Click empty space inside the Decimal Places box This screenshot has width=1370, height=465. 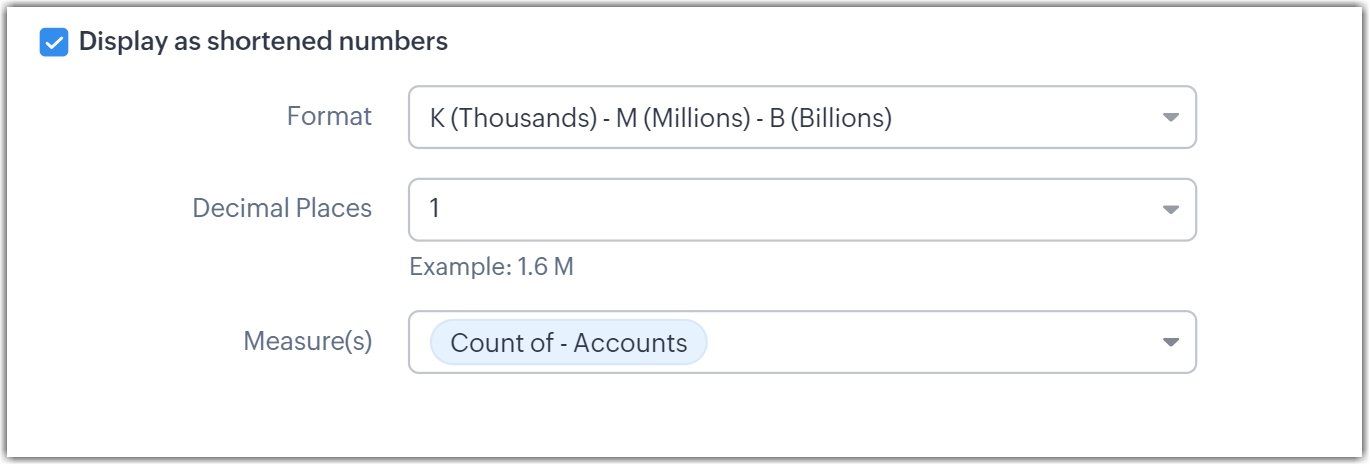800,210
